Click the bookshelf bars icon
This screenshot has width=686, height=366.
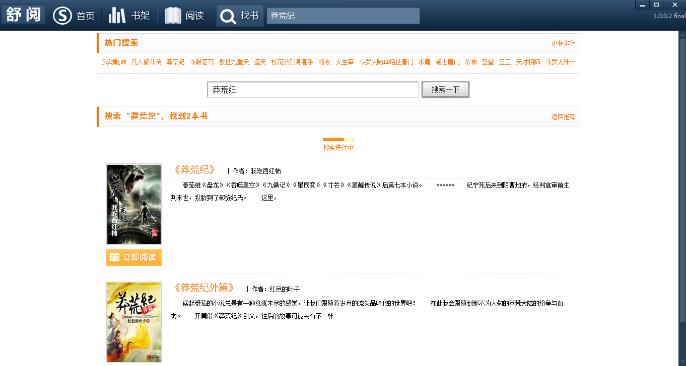click(117, 16)
